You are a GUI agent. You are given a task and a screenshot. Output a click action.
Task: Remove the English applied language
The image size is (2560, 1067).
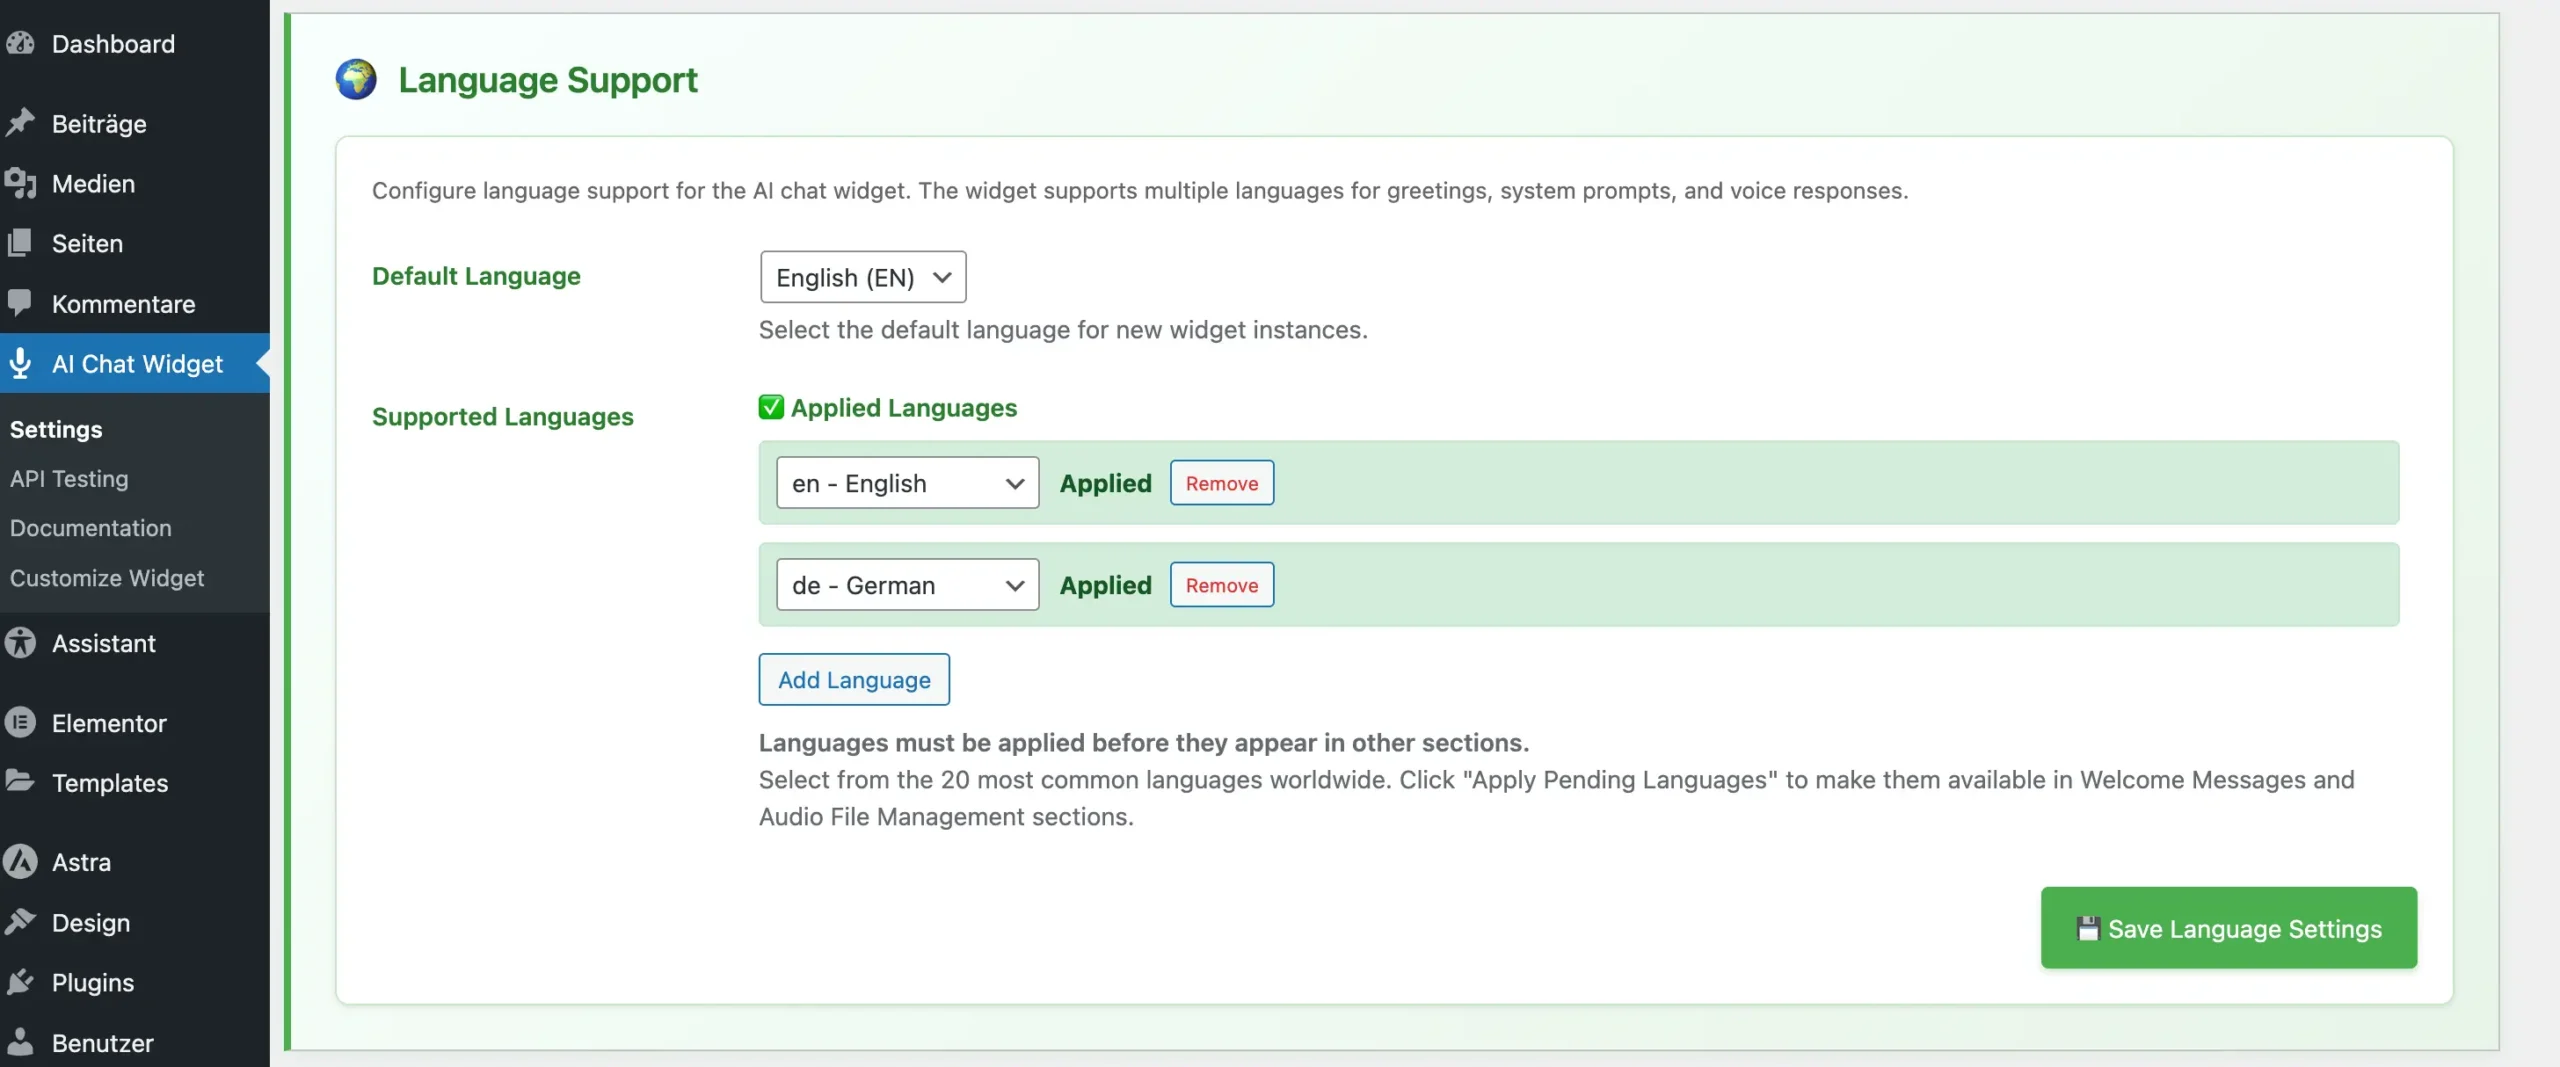click(x=1221, y=483)
